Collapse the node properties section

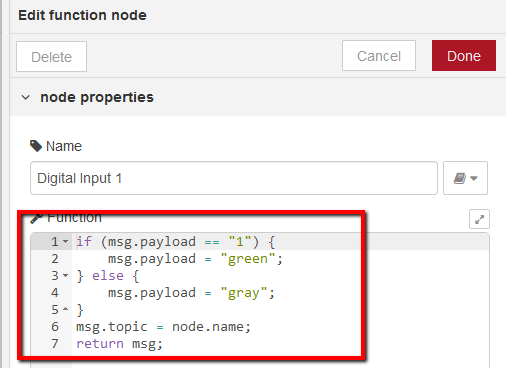click(x=26, y=97)
